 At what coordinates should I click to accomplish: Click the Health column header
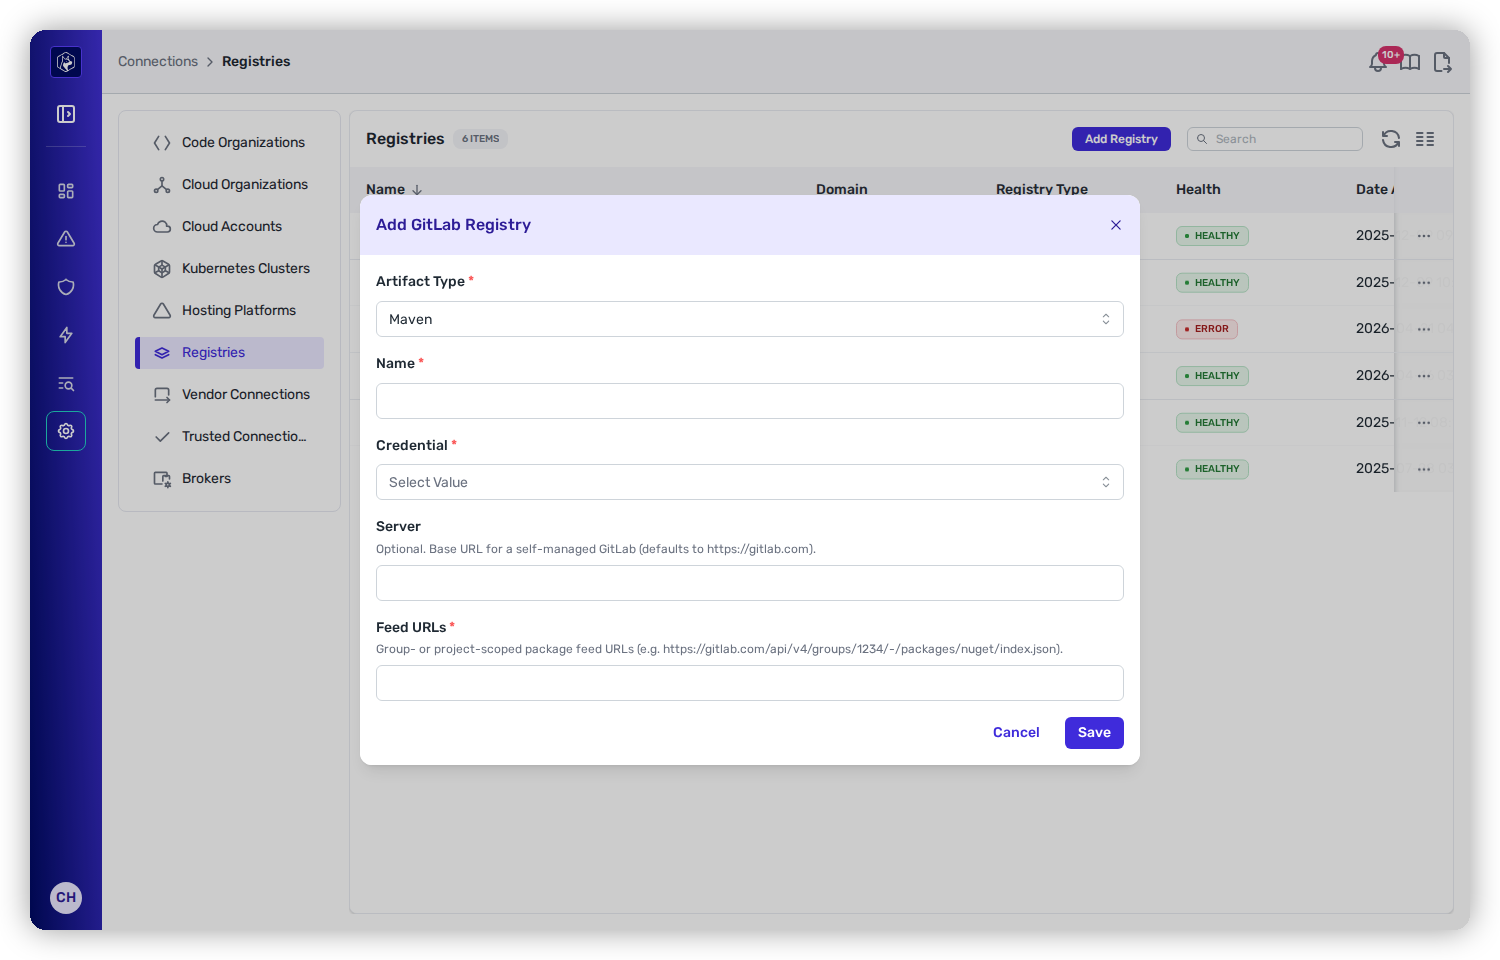point(1198,189)
